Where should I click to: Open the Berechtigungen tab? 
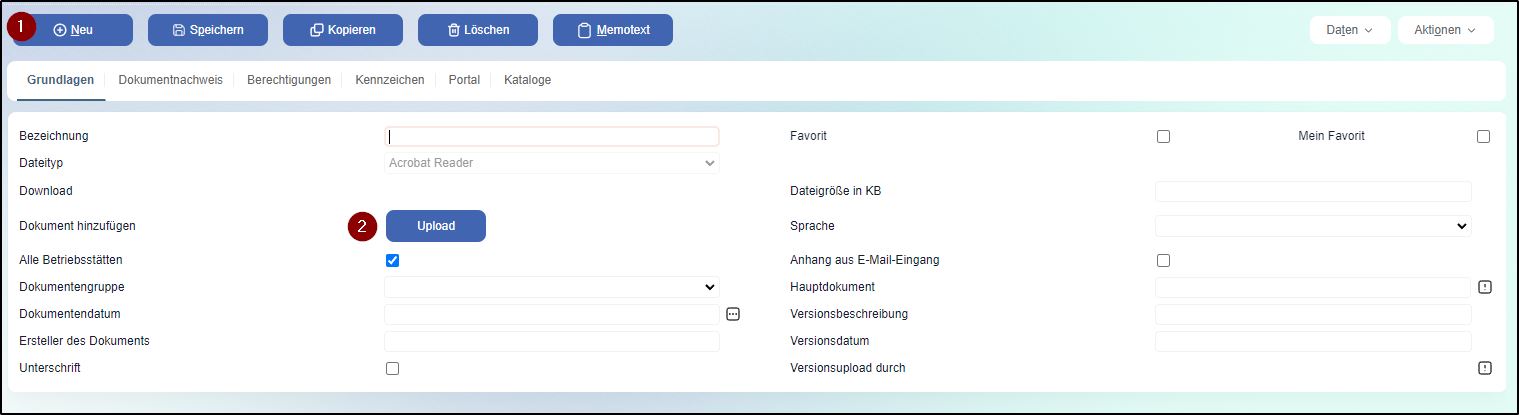point(289,80)
